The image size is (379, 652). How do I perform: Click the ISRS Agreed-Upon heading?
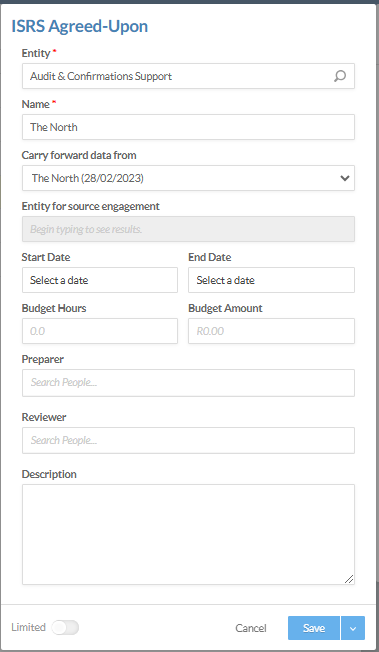tap(79, 26)
